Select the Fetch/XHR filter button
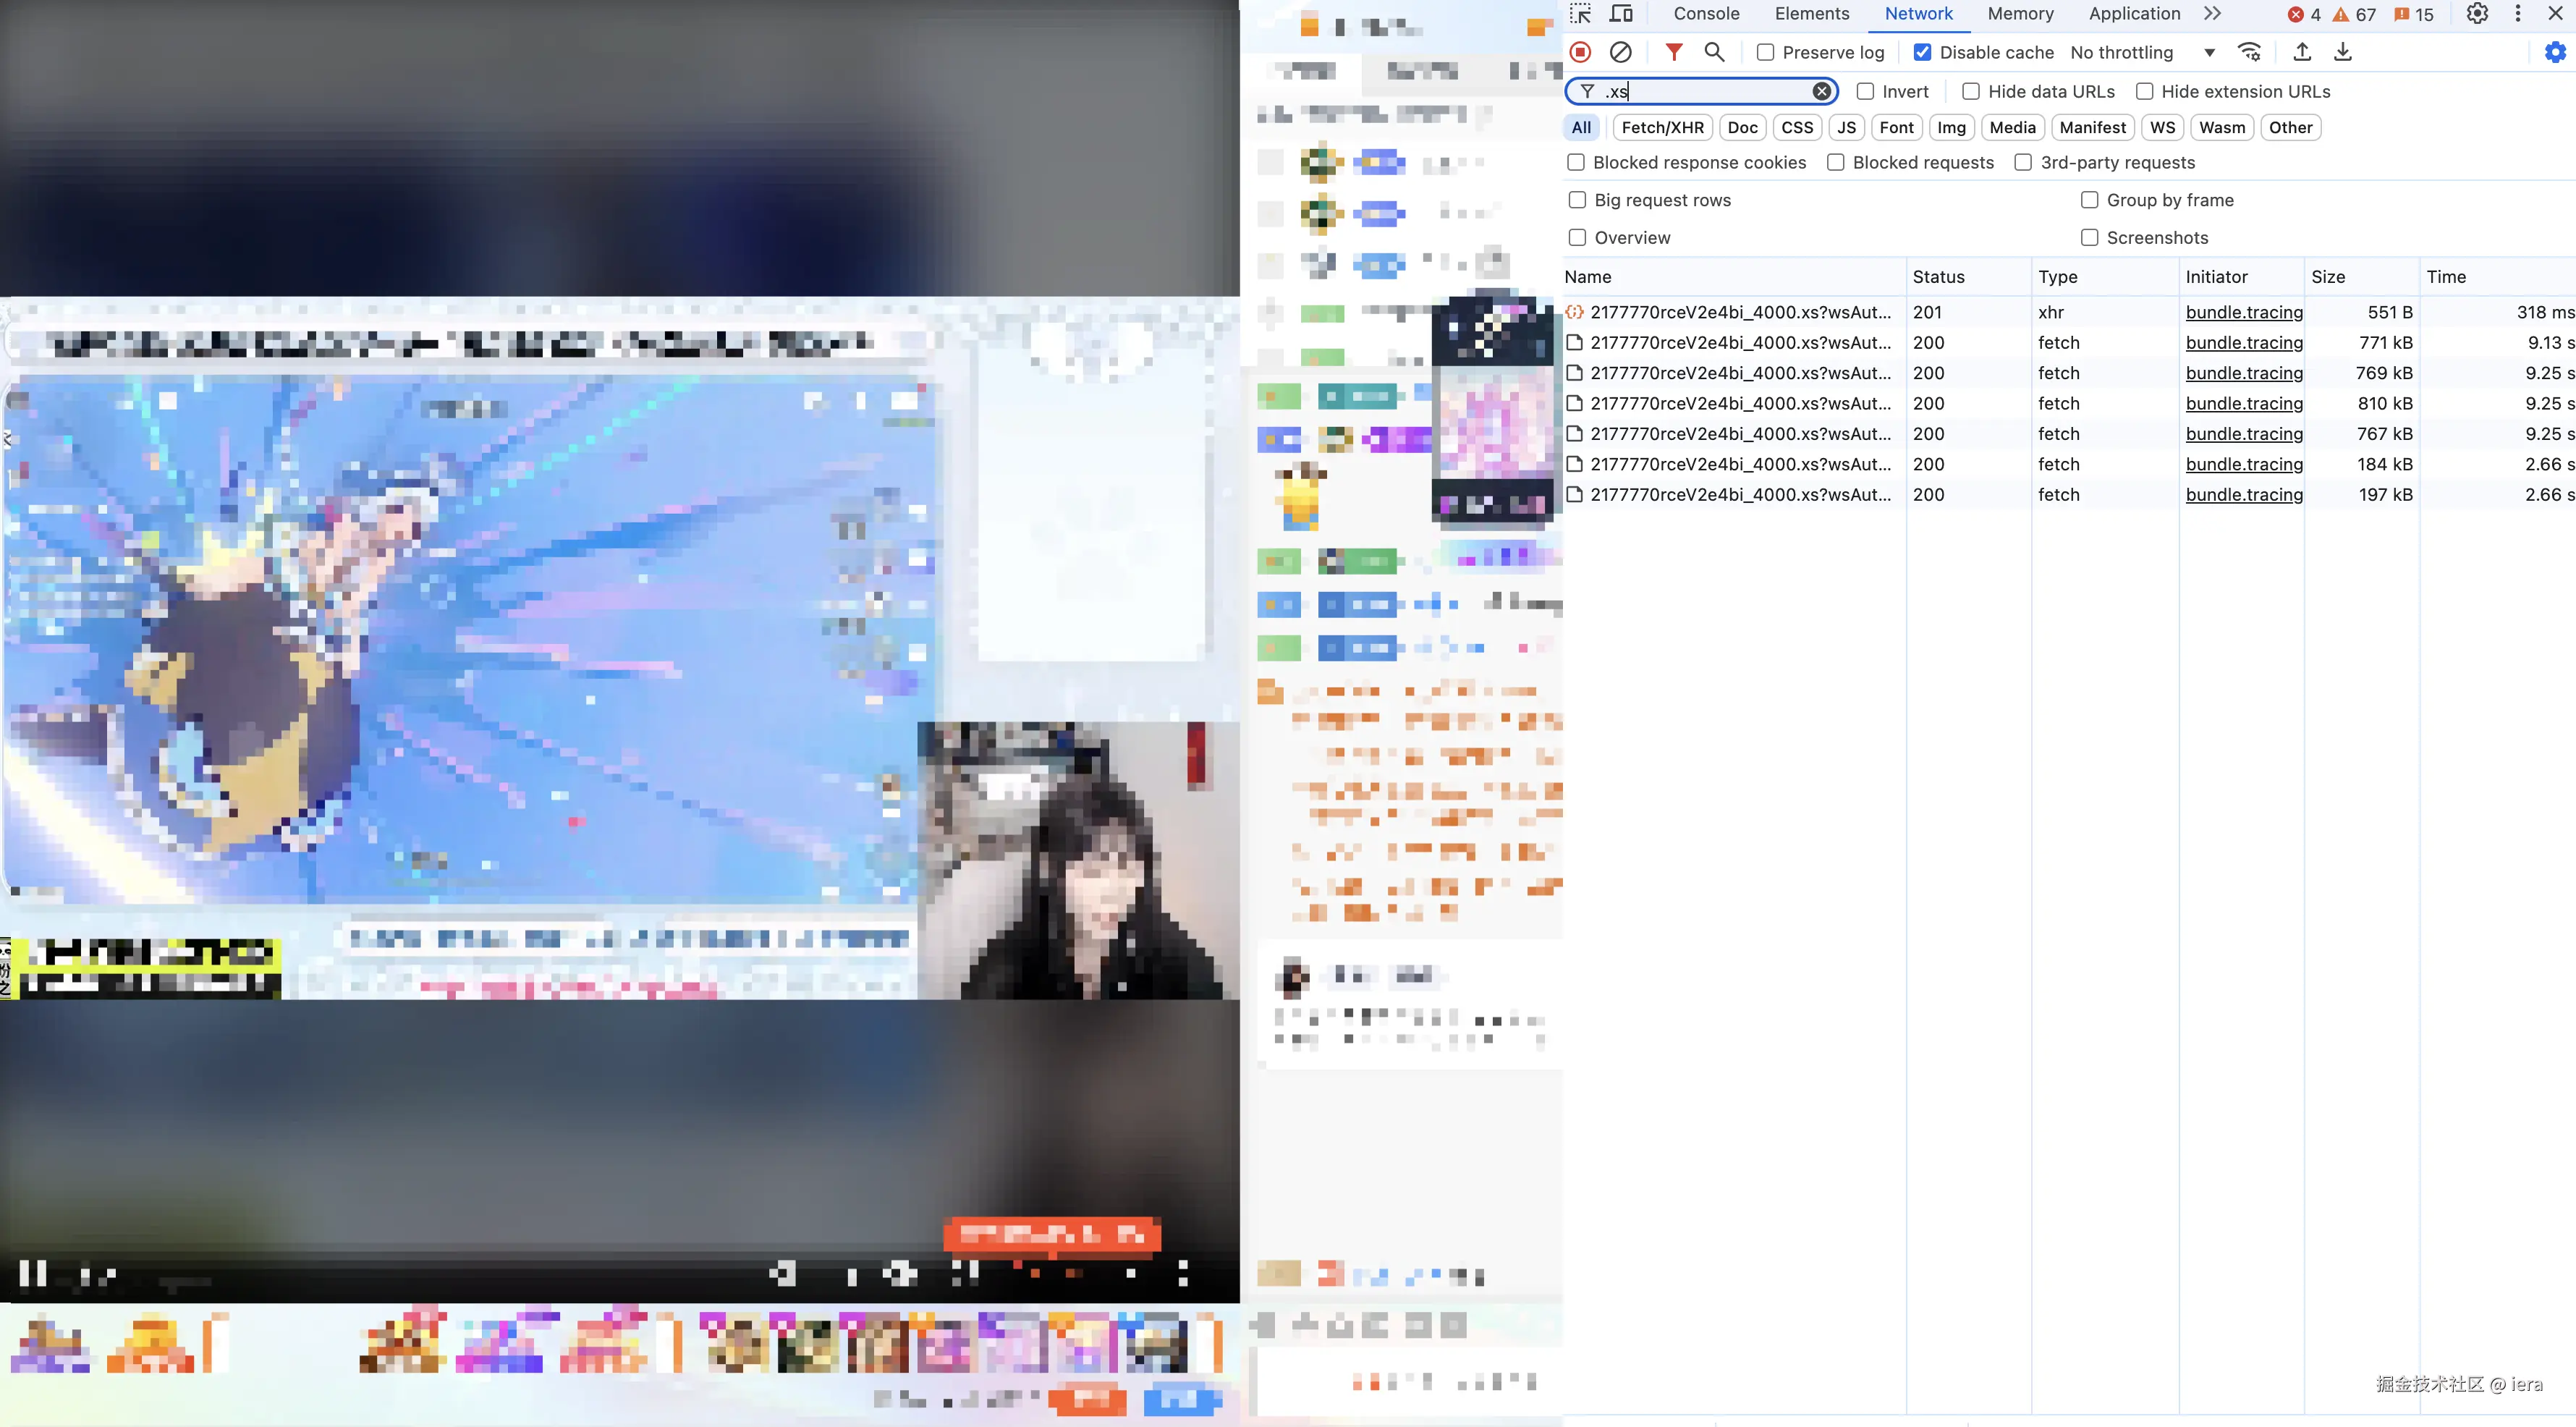 pyautogui.click(x=1662, y=127)
